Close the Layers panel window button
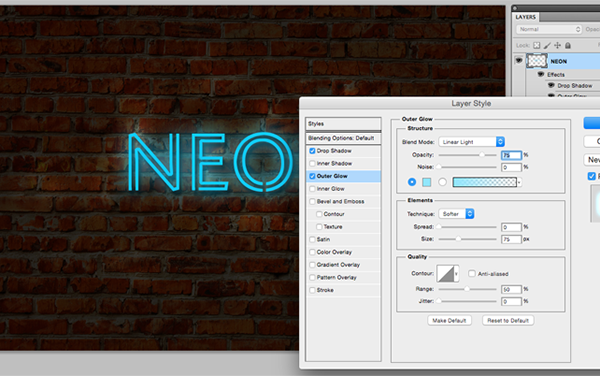Viewport: 600px width, 376px height. (515, 8)
